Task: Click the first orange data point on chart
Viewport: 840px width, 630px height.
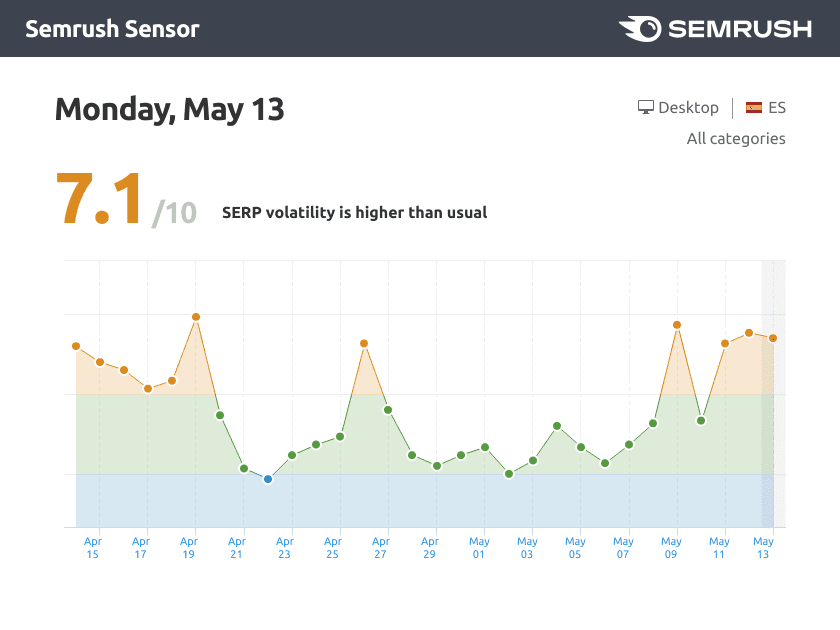Action: point(76,346)
